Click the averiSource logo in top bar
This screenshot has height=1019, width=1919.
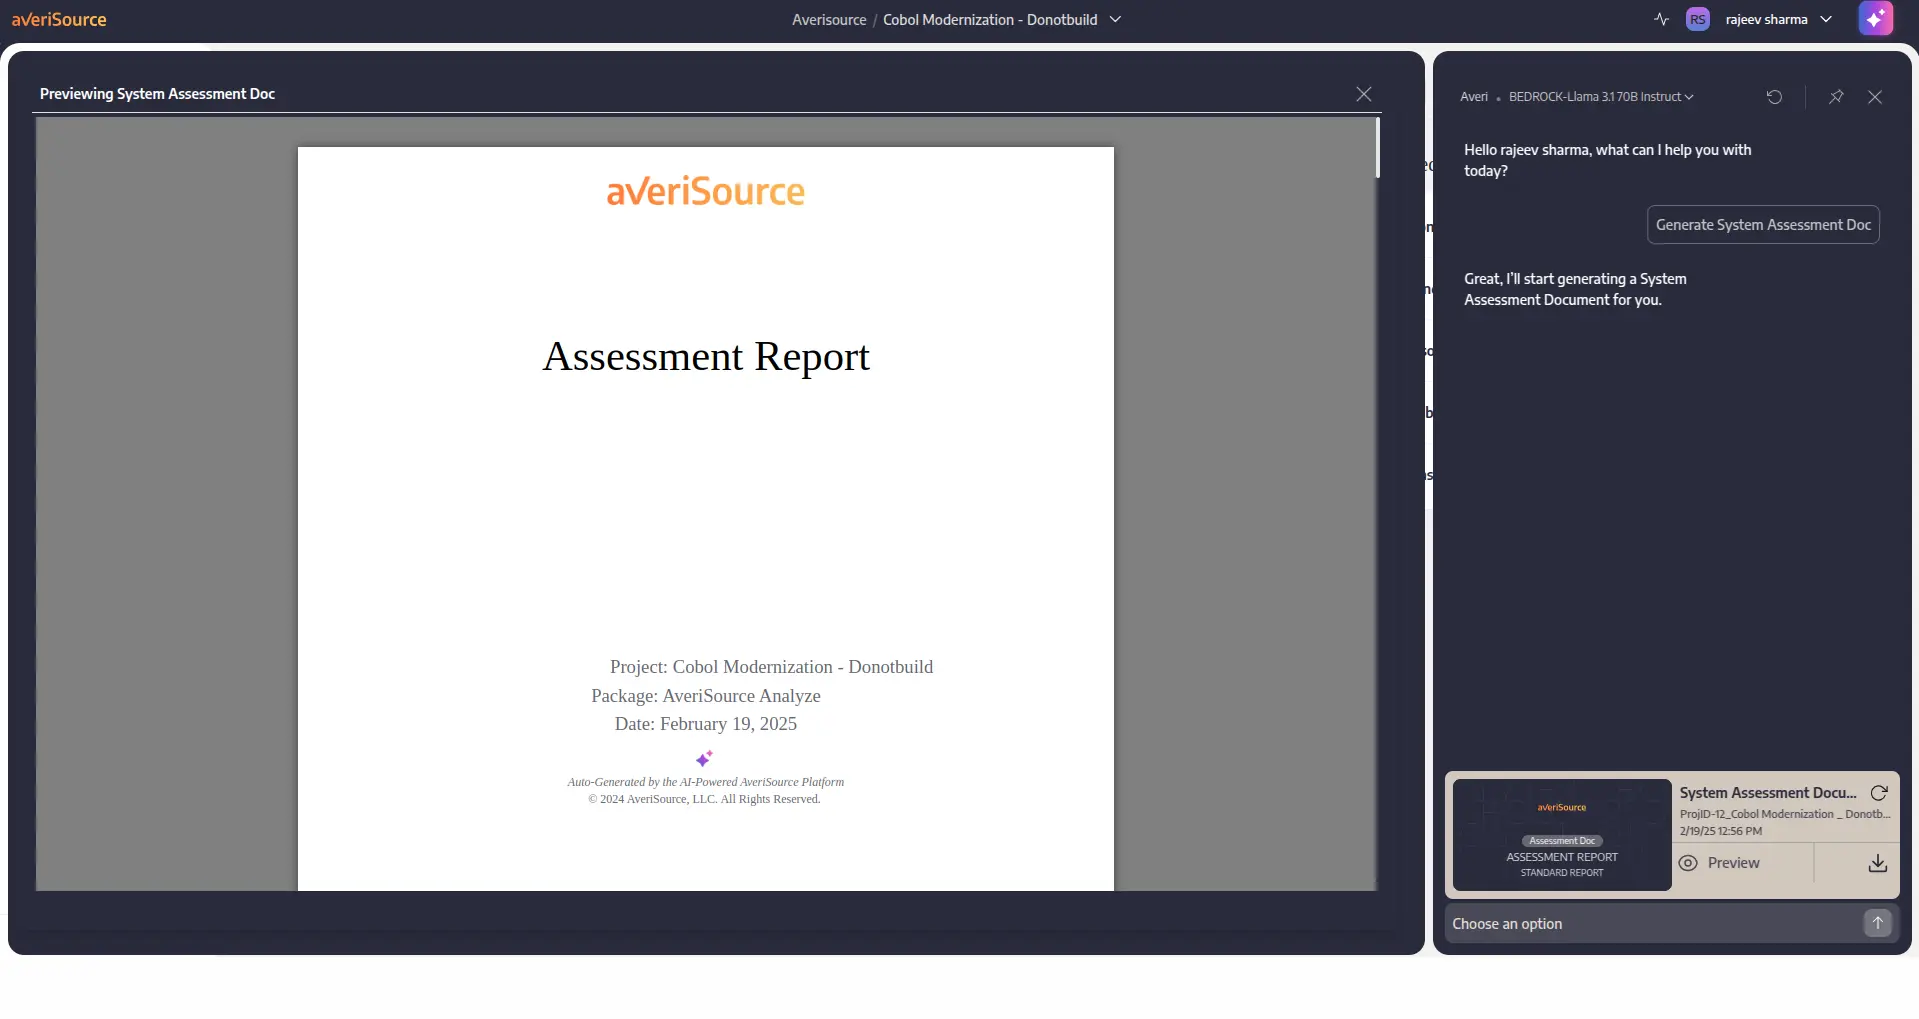click(x=59, y=19)
